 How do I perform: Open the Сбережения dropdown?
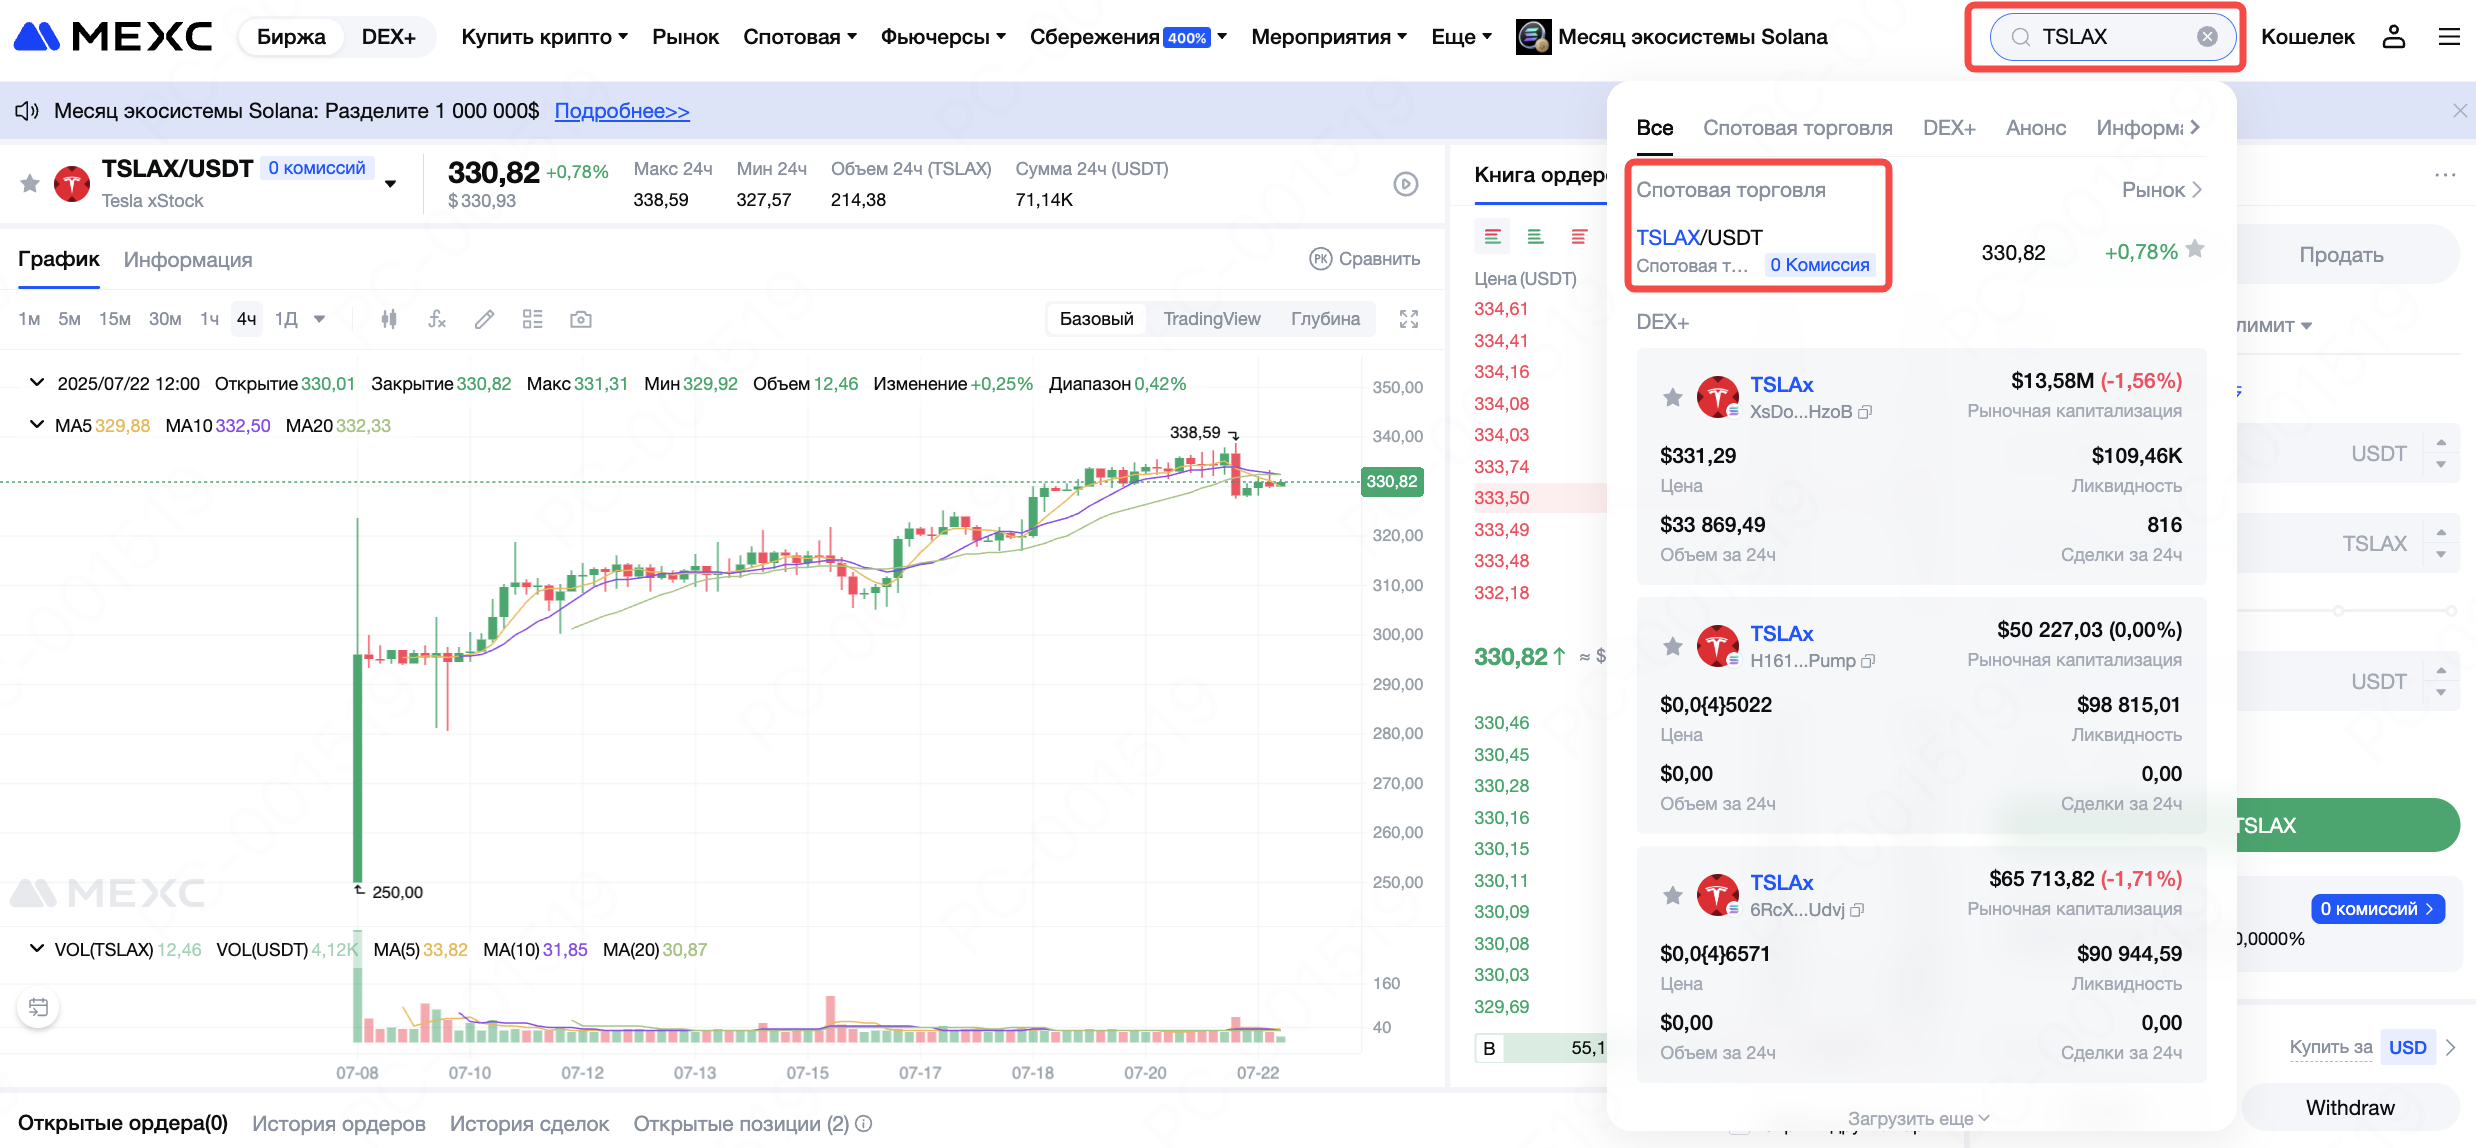[1128, 37]
